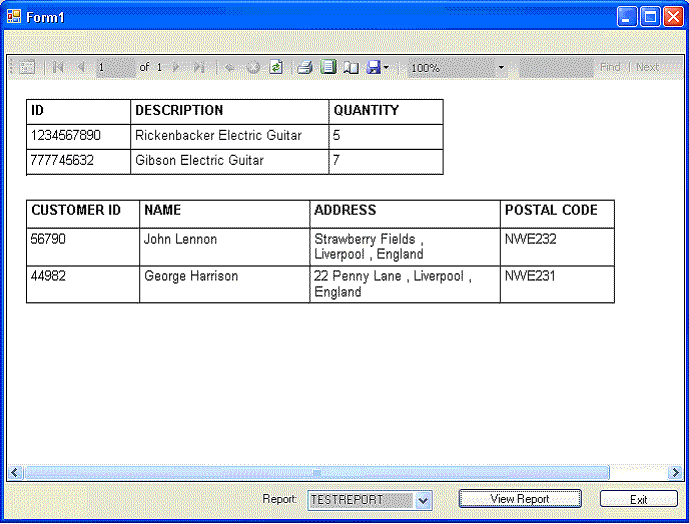
Task: Open the export format dropdown arrow
Action: tap(386, 68)
